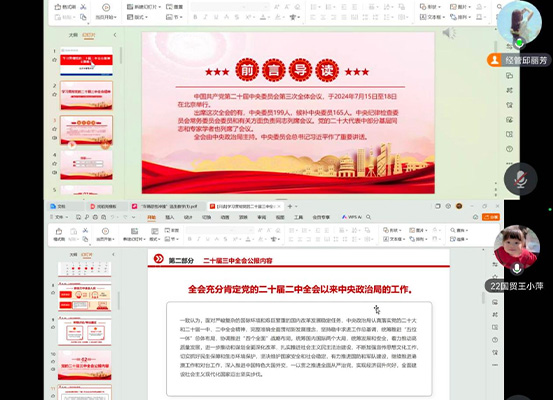Select the 大纲 outline view in lower panel

click(x=73, y=254)
